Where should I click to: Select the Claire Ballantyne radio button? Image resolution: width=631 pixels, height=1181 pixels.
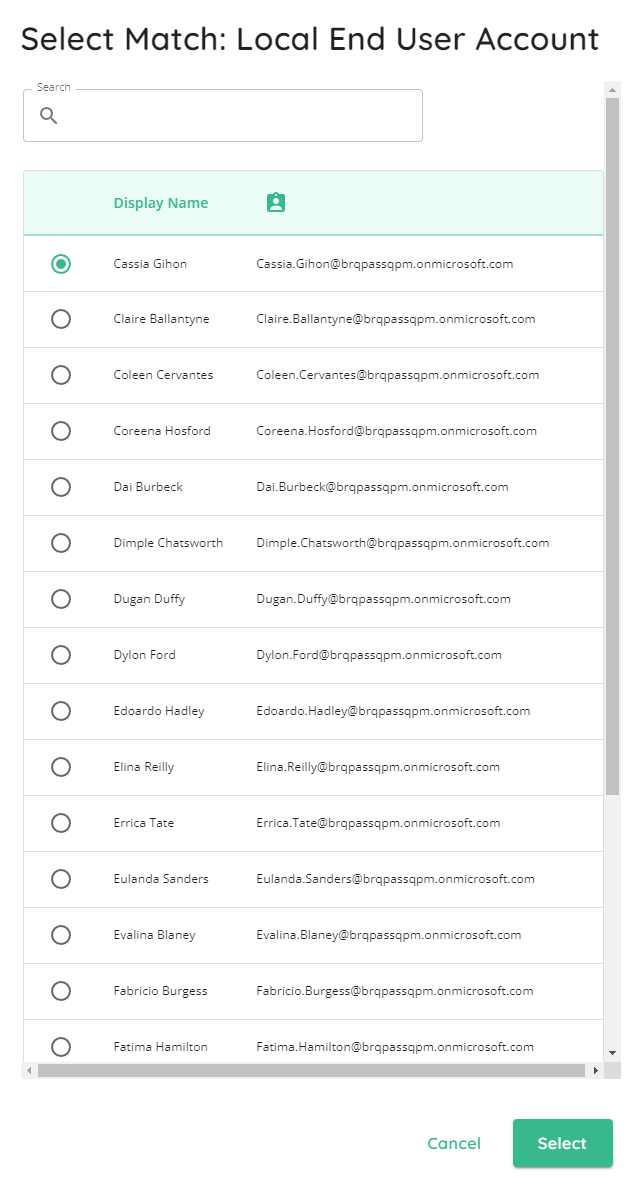coord(61,319)
